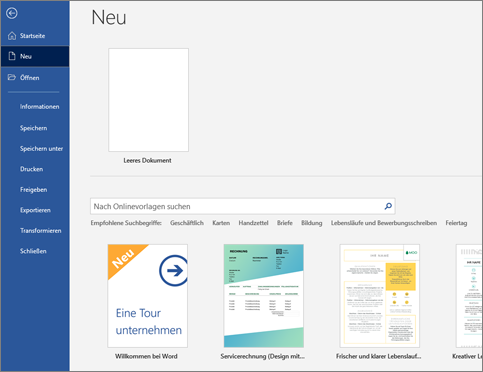
Task: Open the Freigeben option
Action: 33,190
